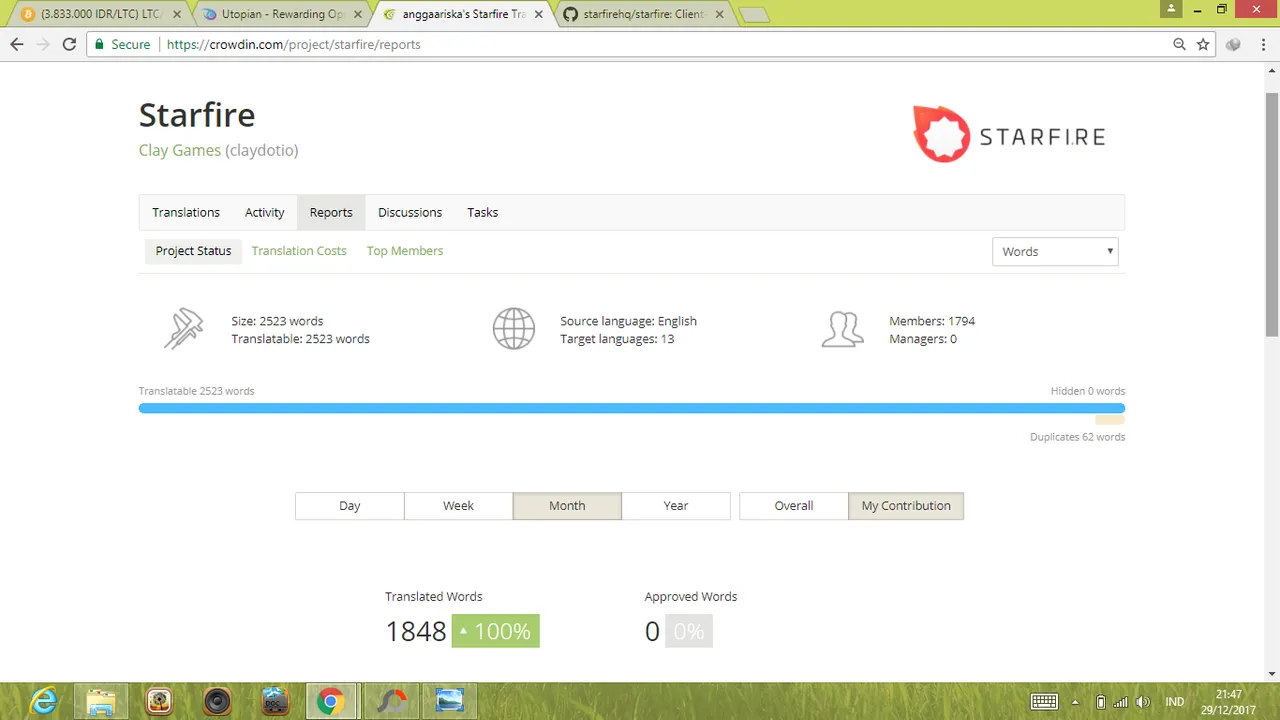Show the Overall contribution report

[794, 506]
